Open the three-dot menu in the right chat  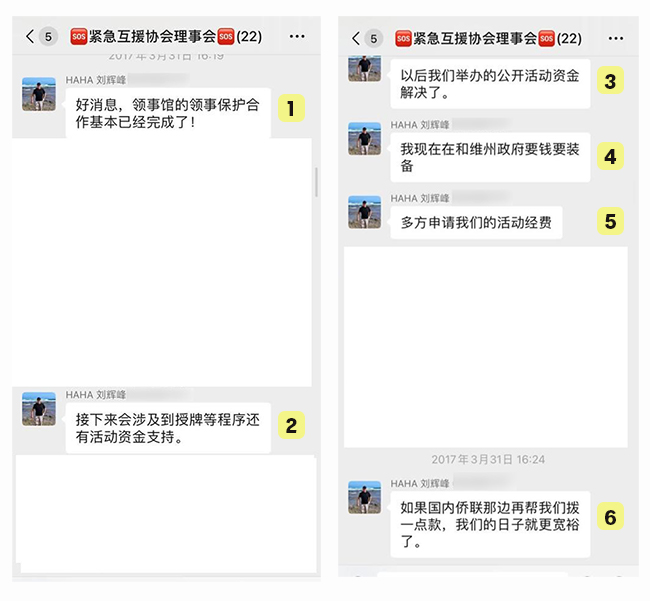click(616, 39)
